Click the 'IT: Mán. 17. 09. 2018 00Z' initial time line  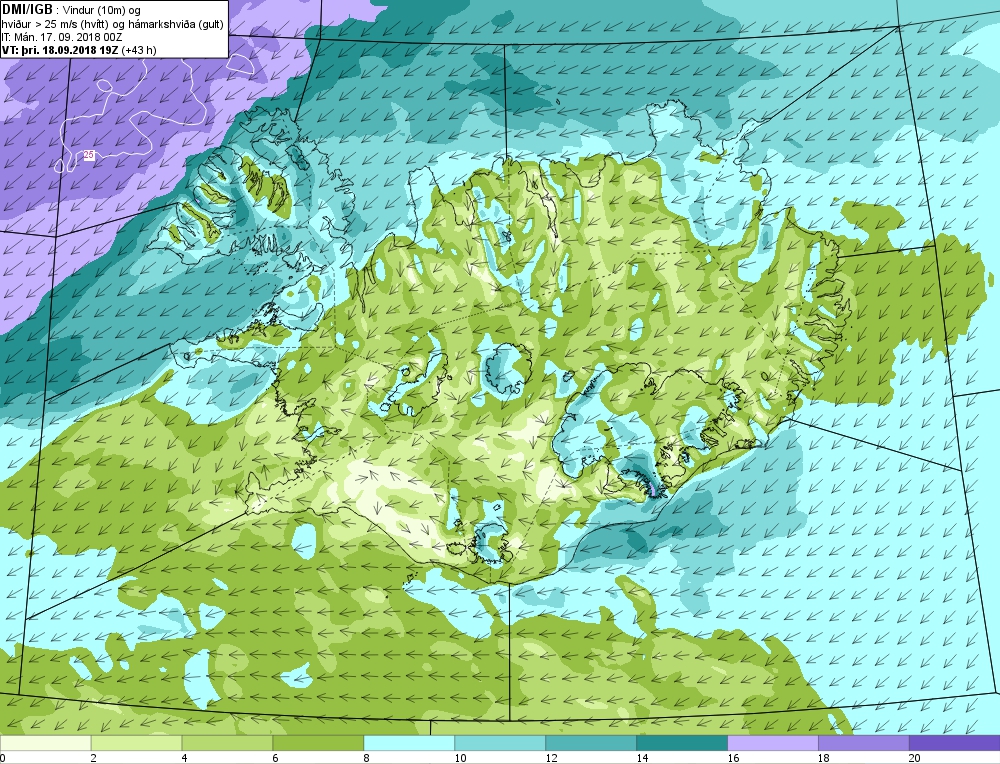click(62, 37)
